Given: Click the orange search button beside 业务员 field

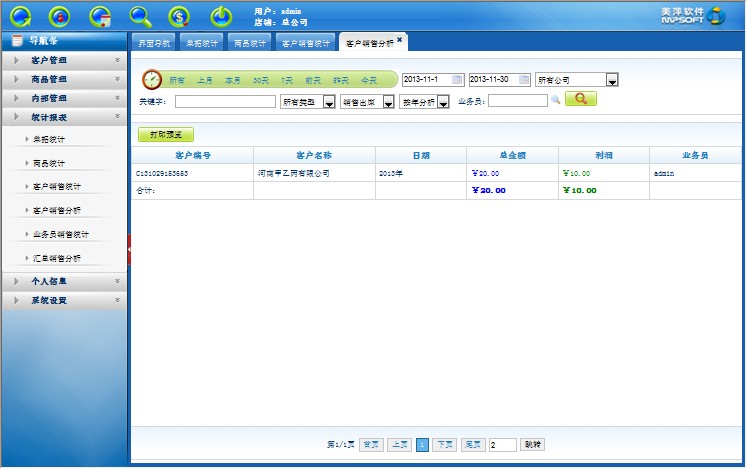Looking at the screenshot, I should click(580, 99).
